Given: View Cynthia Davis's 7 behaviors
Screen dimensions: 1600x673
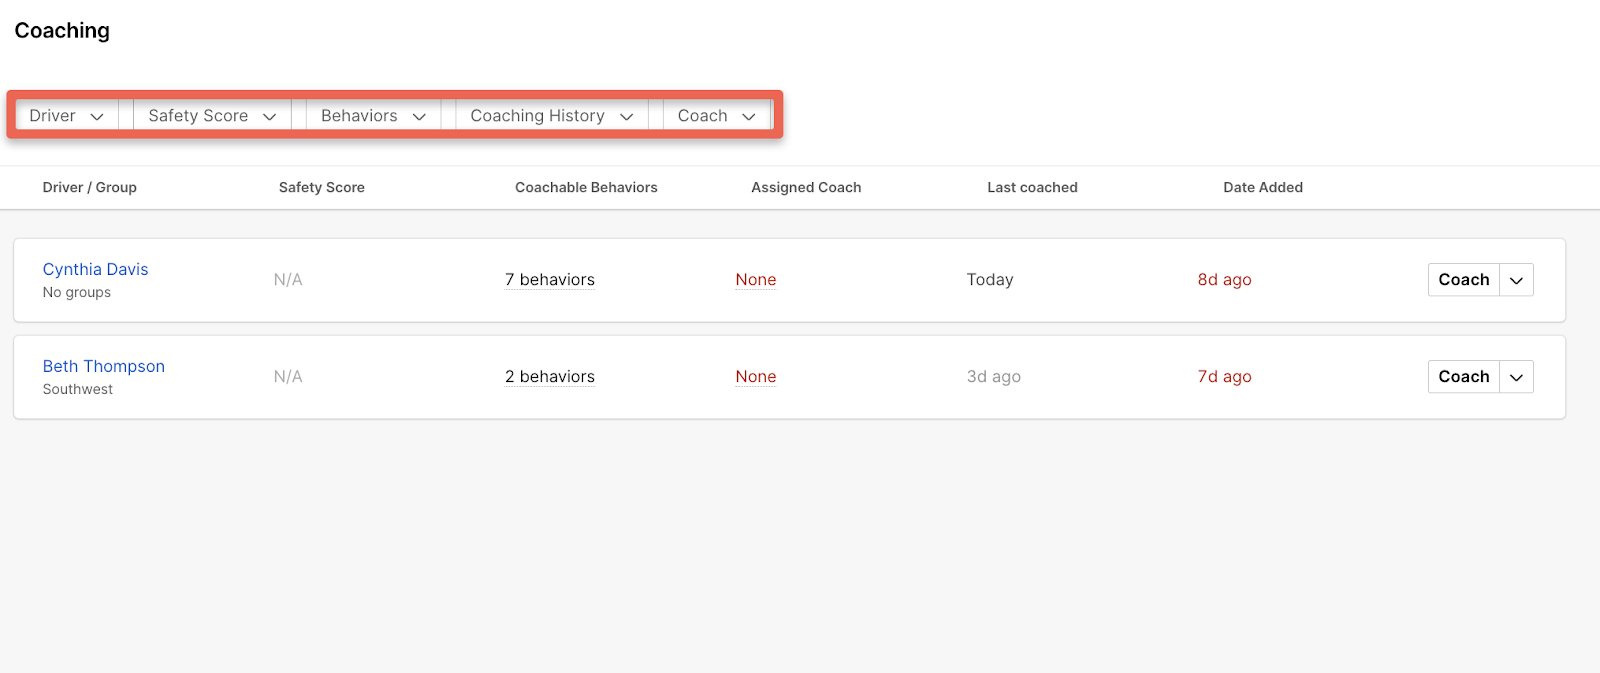Looking at the screenshot, I should click(549, 280).
